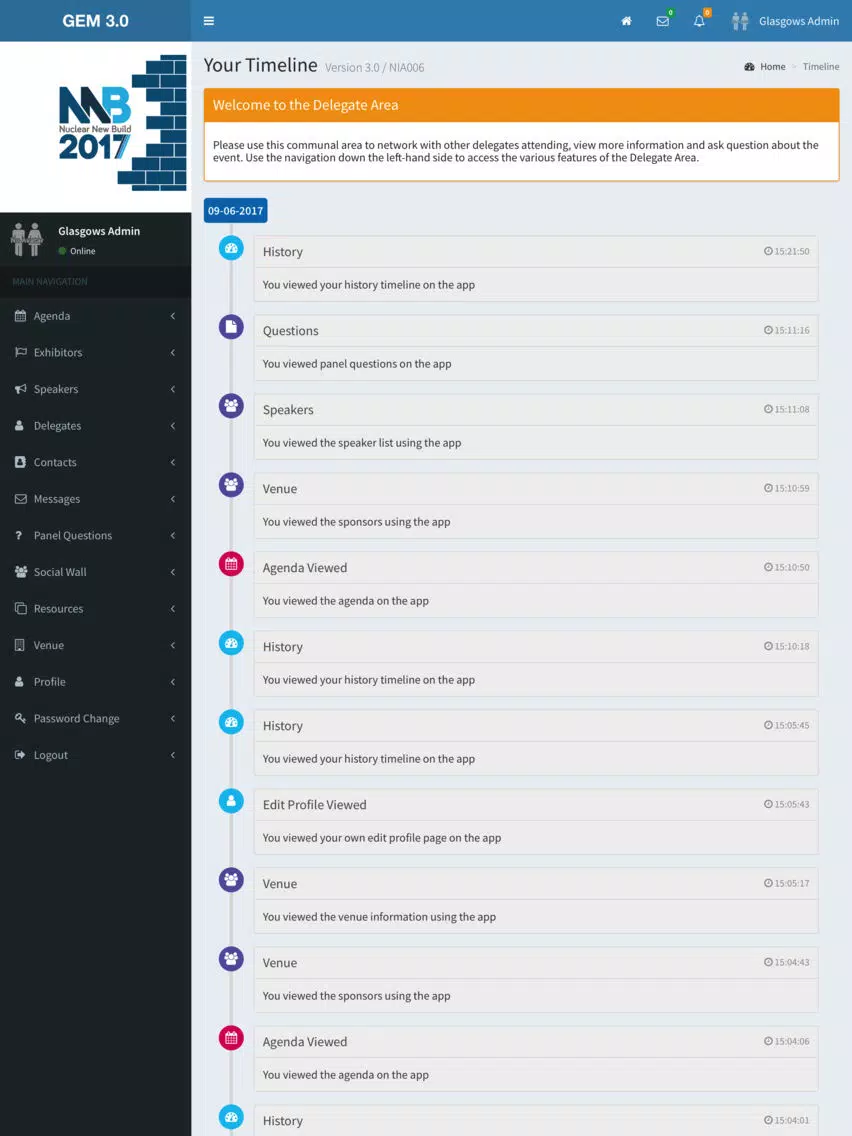Open the envelope messages icon in header
Image resolution: width=852 pixels, height=1136 pixels.
662,21
